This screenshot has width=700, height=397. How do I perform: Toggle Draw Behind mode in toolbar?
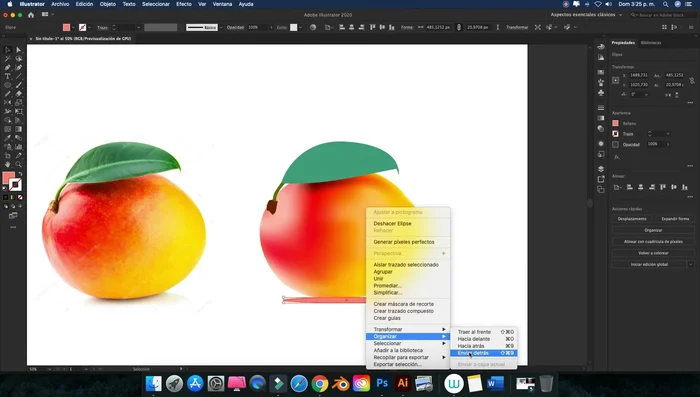click(13, 206)
